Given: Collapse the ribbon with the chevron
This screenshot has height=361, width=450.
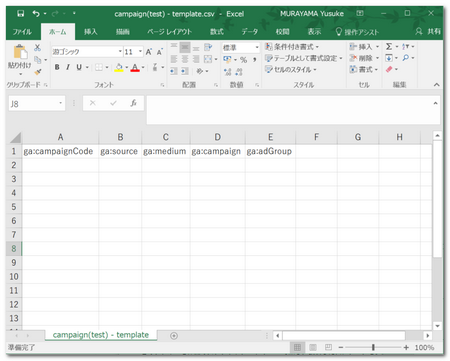Looking at the screenshot, I should click(x=436, y=85).
